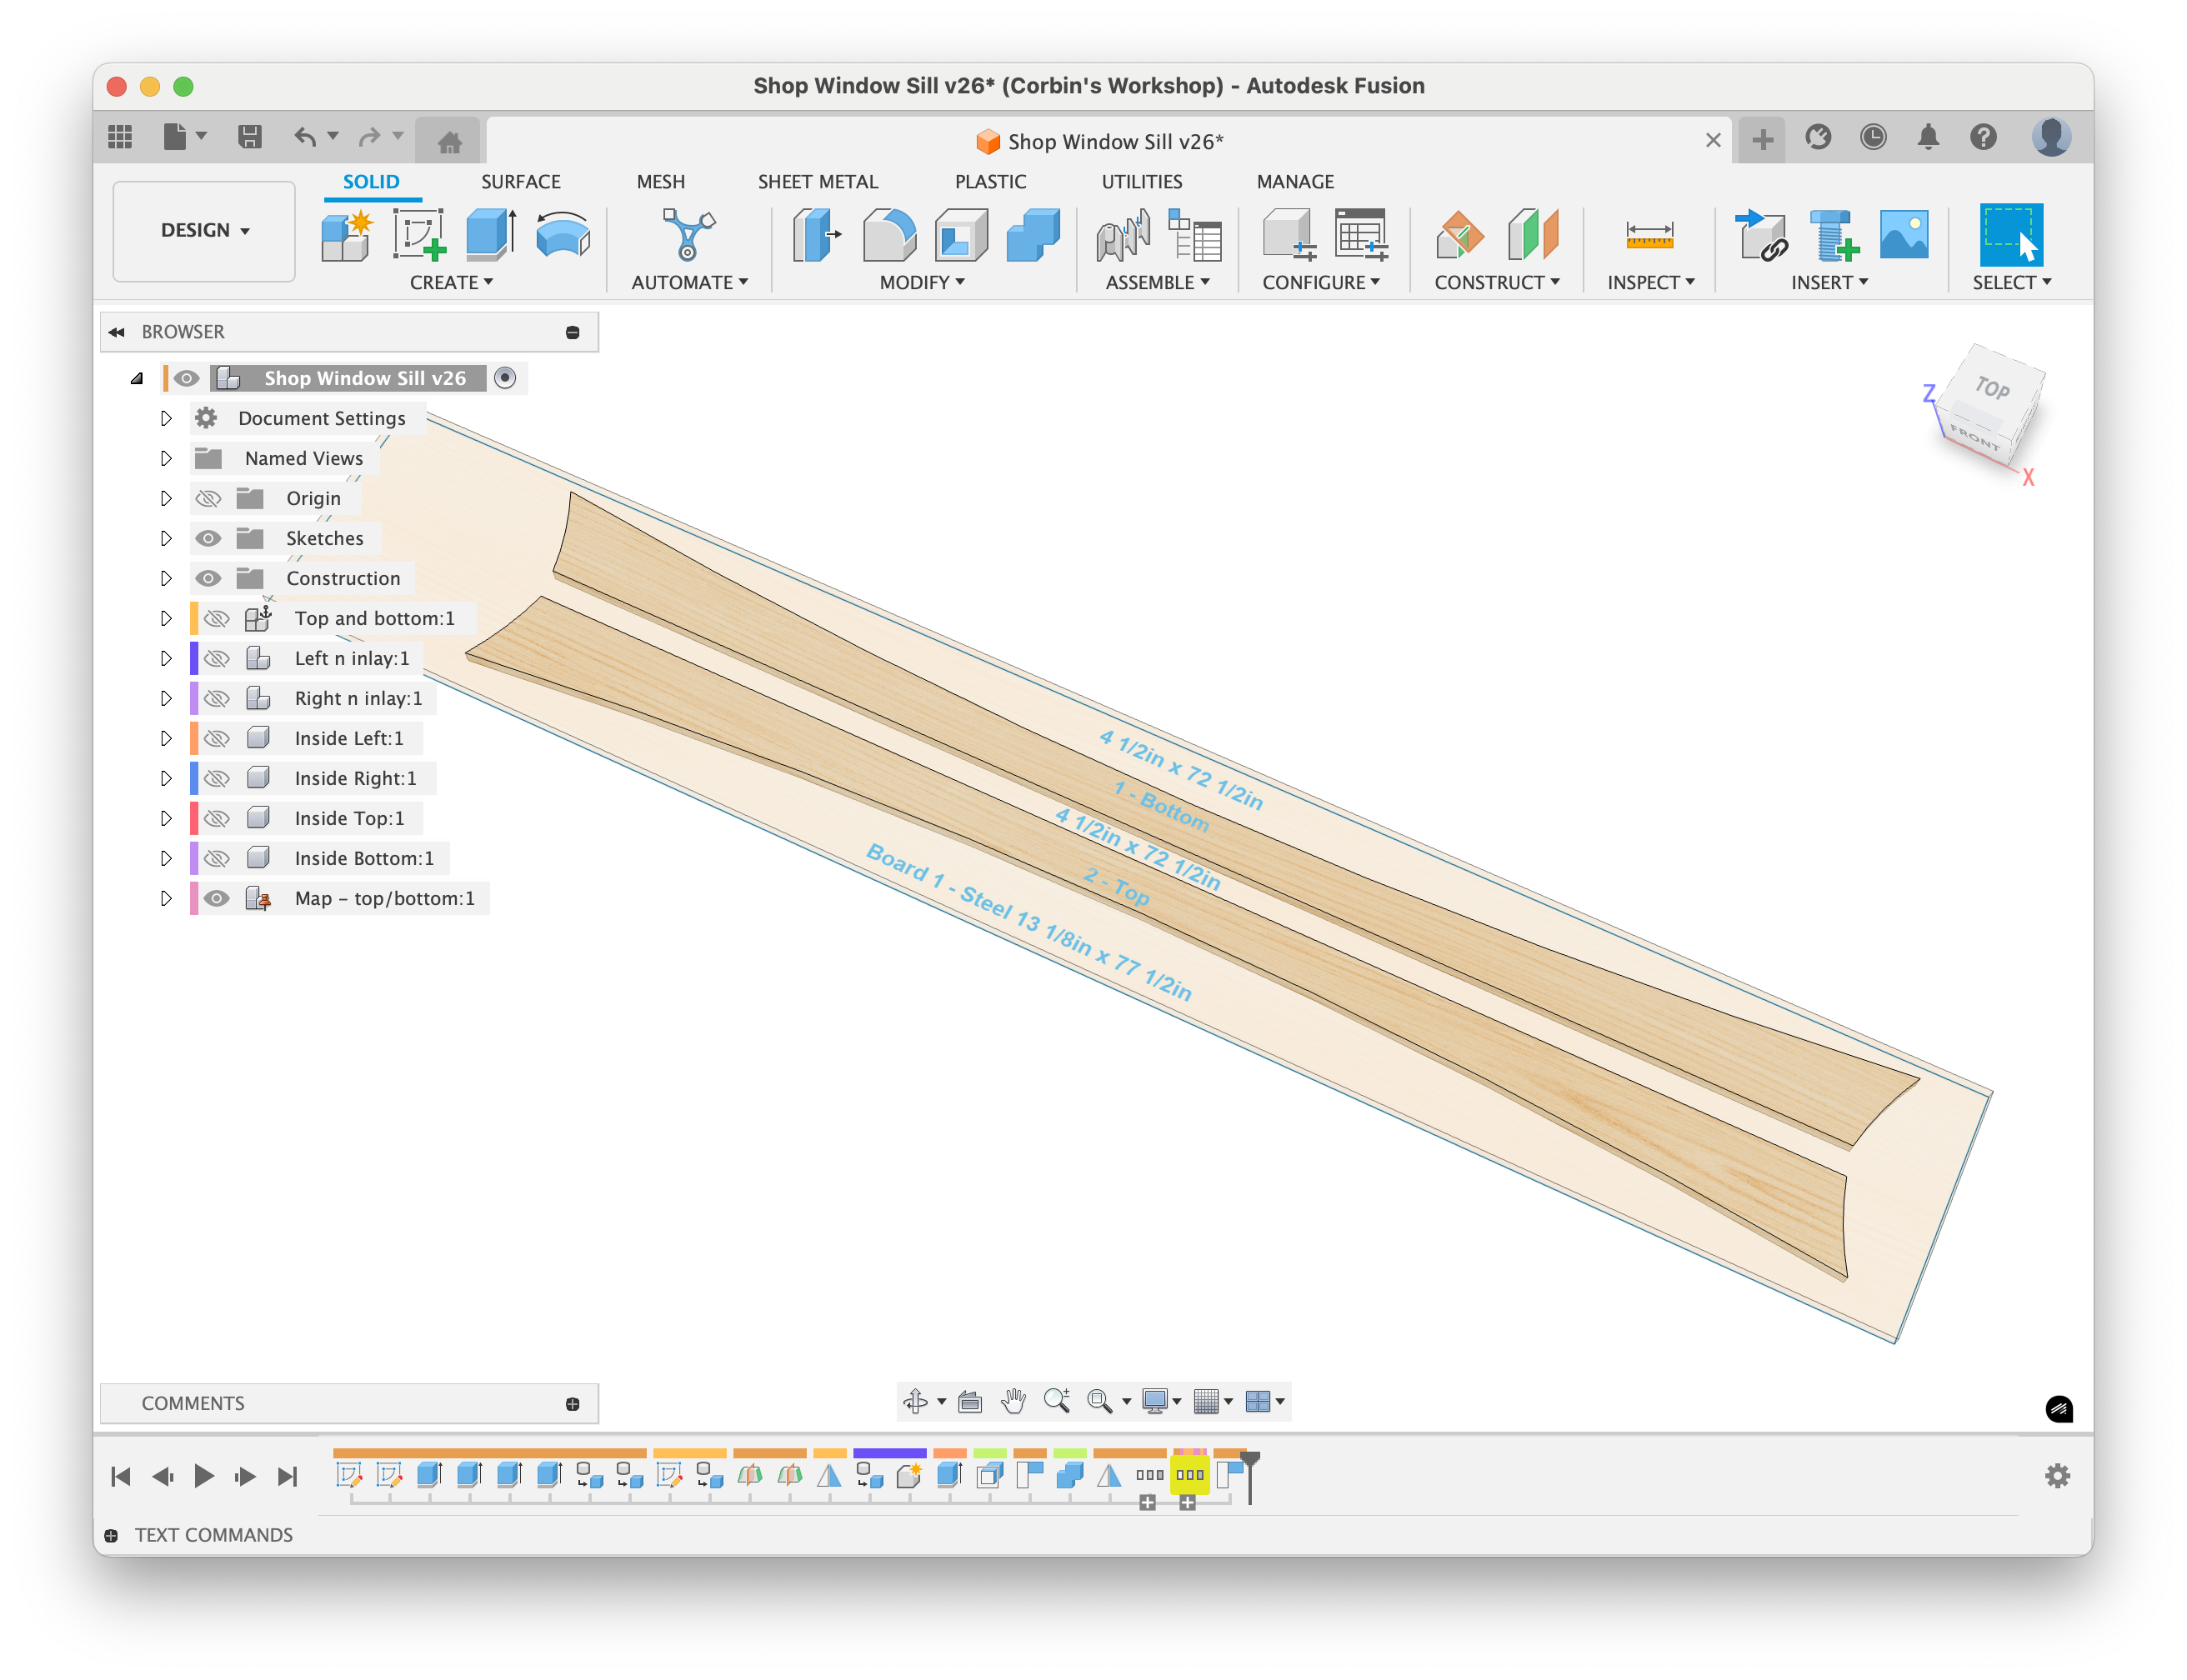Switch to the MESH tab
Viewport: 2187px width, 1680px height.
click(660, 181)
